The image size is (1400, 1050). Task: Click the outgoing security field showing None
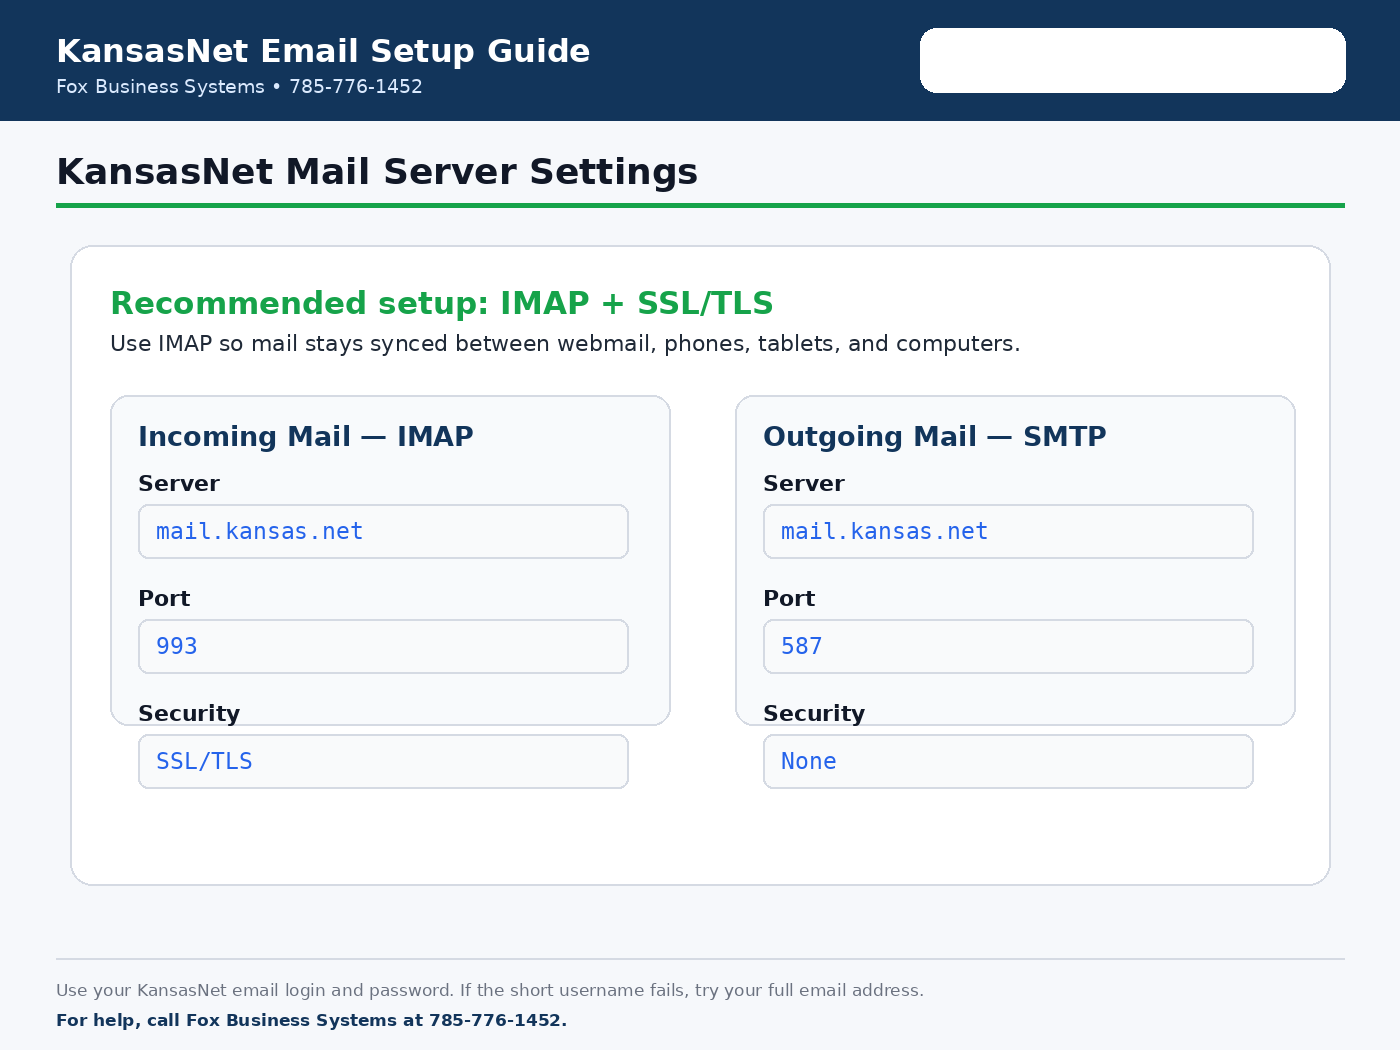pyautogui.click(x=1008, y=761)
